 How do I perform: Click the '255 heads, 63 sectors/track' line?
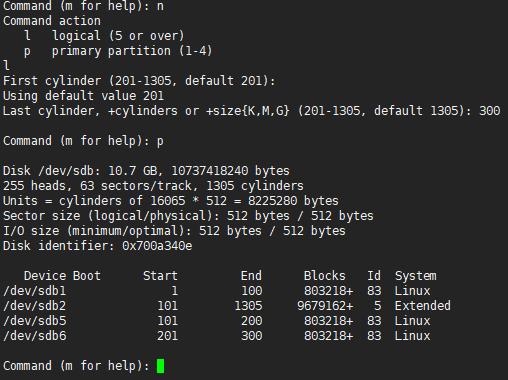(153, 186)
